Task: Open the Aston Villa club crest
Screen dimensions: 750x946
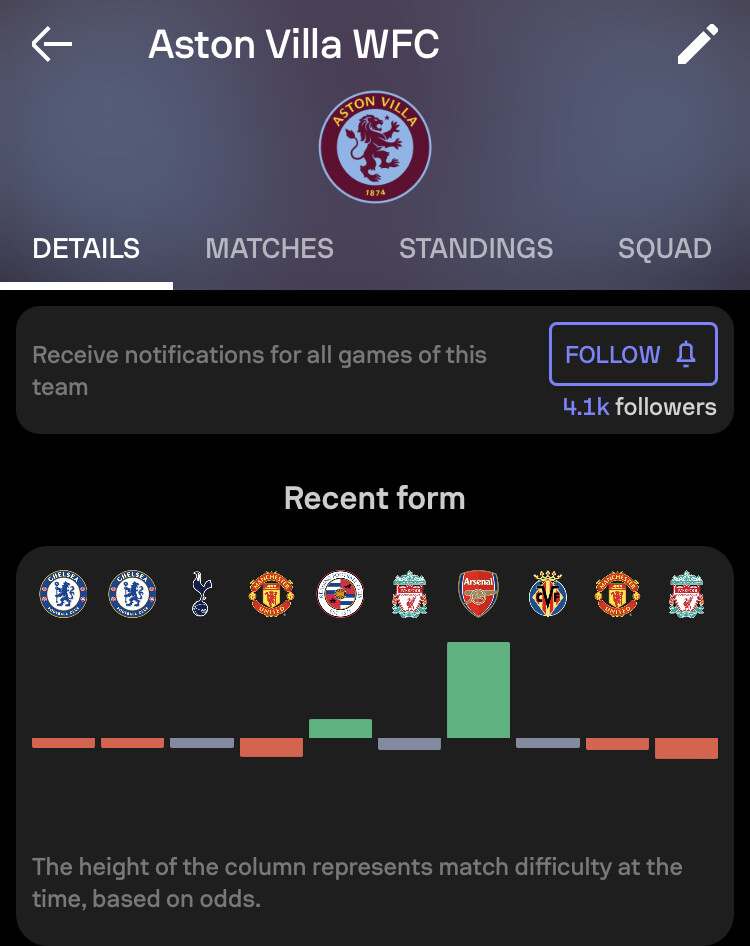Action: click(x=375, y=147)
